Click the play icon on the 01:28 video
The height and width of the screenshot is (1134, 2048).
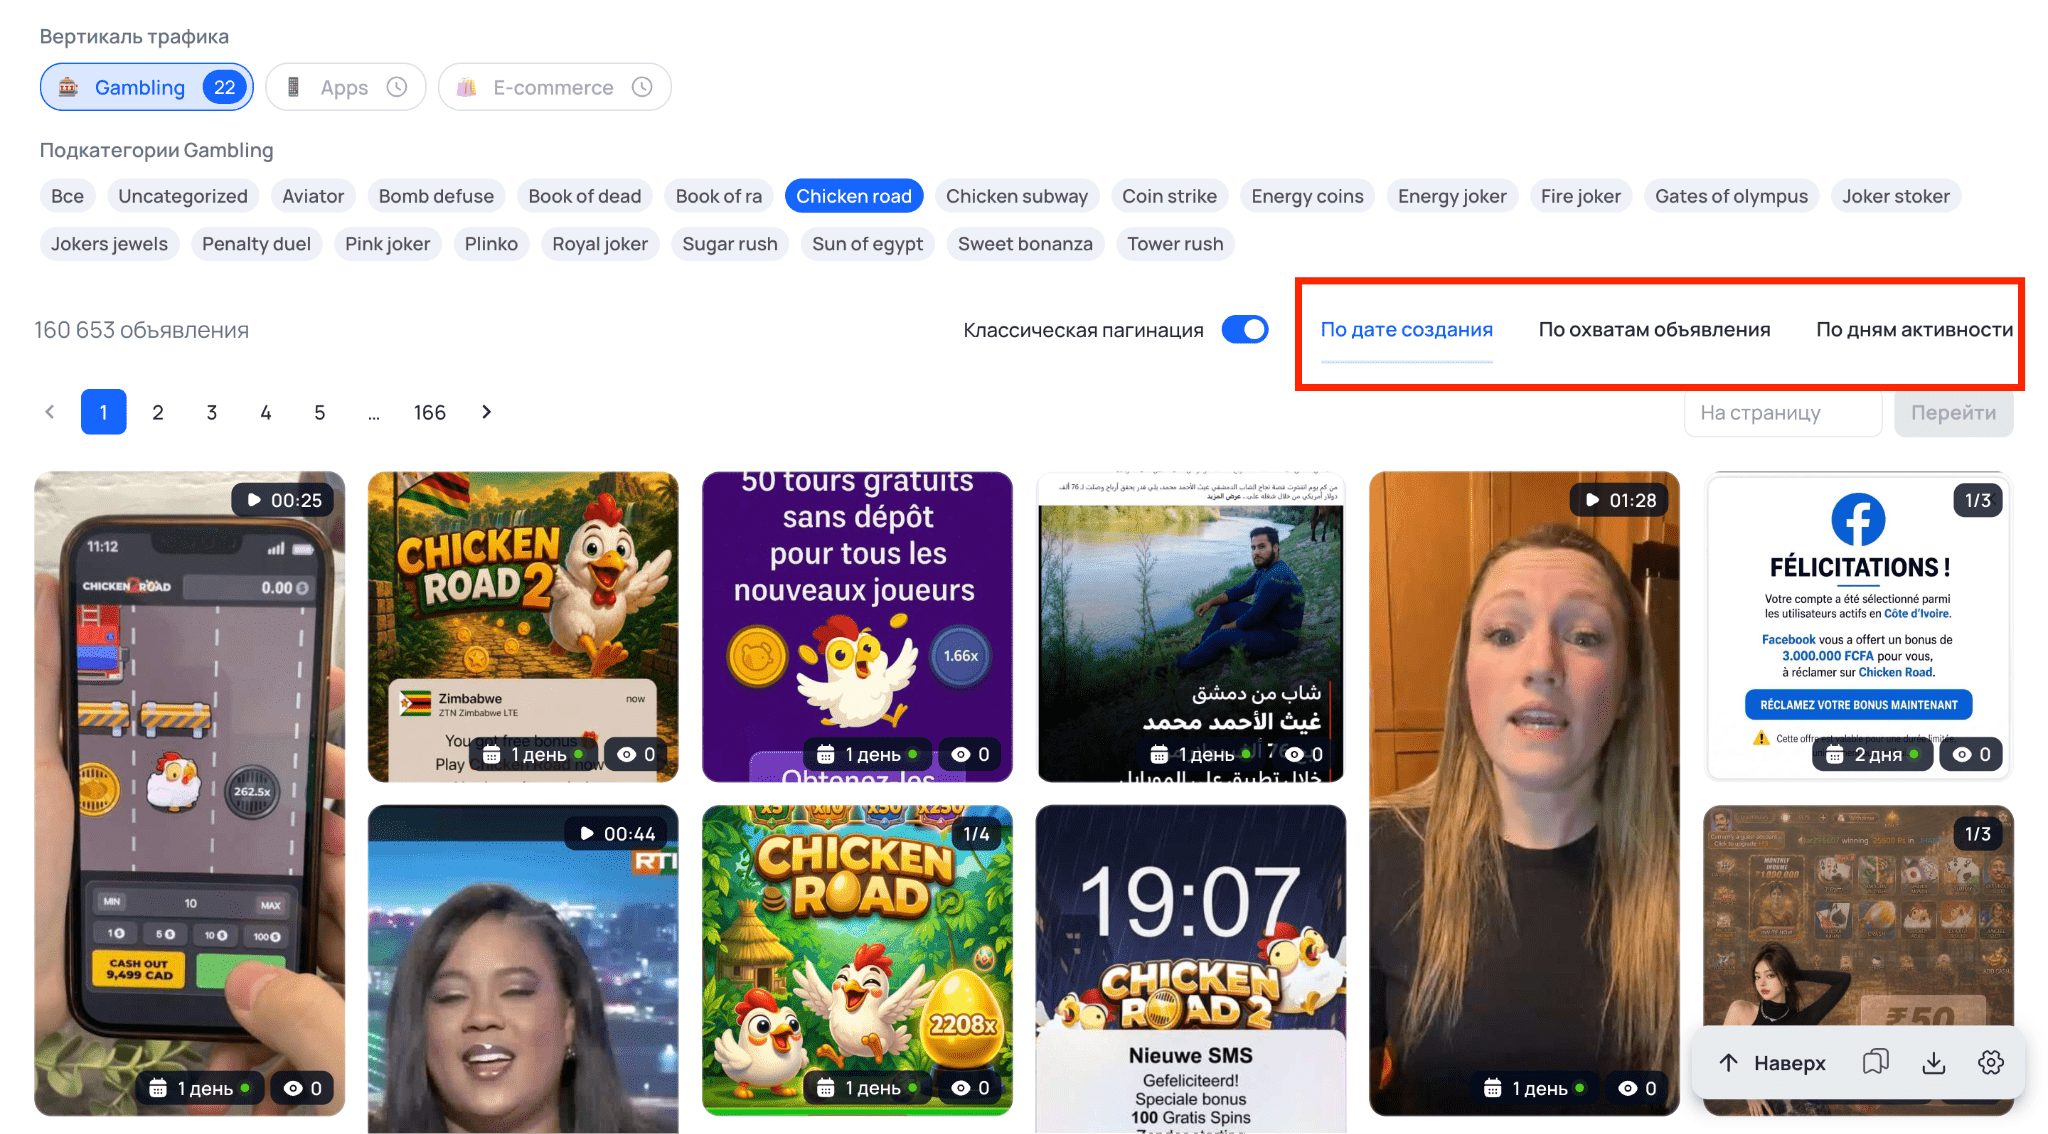tap(1592, 500)
